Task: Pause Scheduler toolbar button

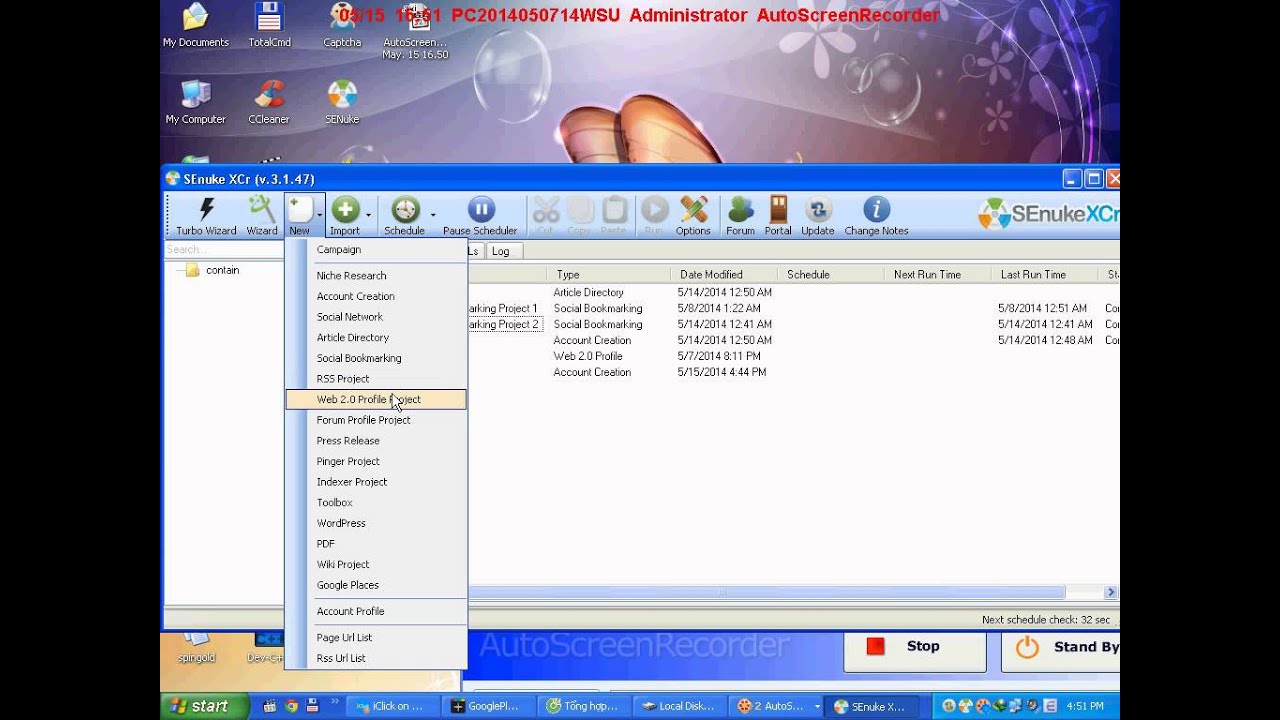Action: [x=480, y=215]
